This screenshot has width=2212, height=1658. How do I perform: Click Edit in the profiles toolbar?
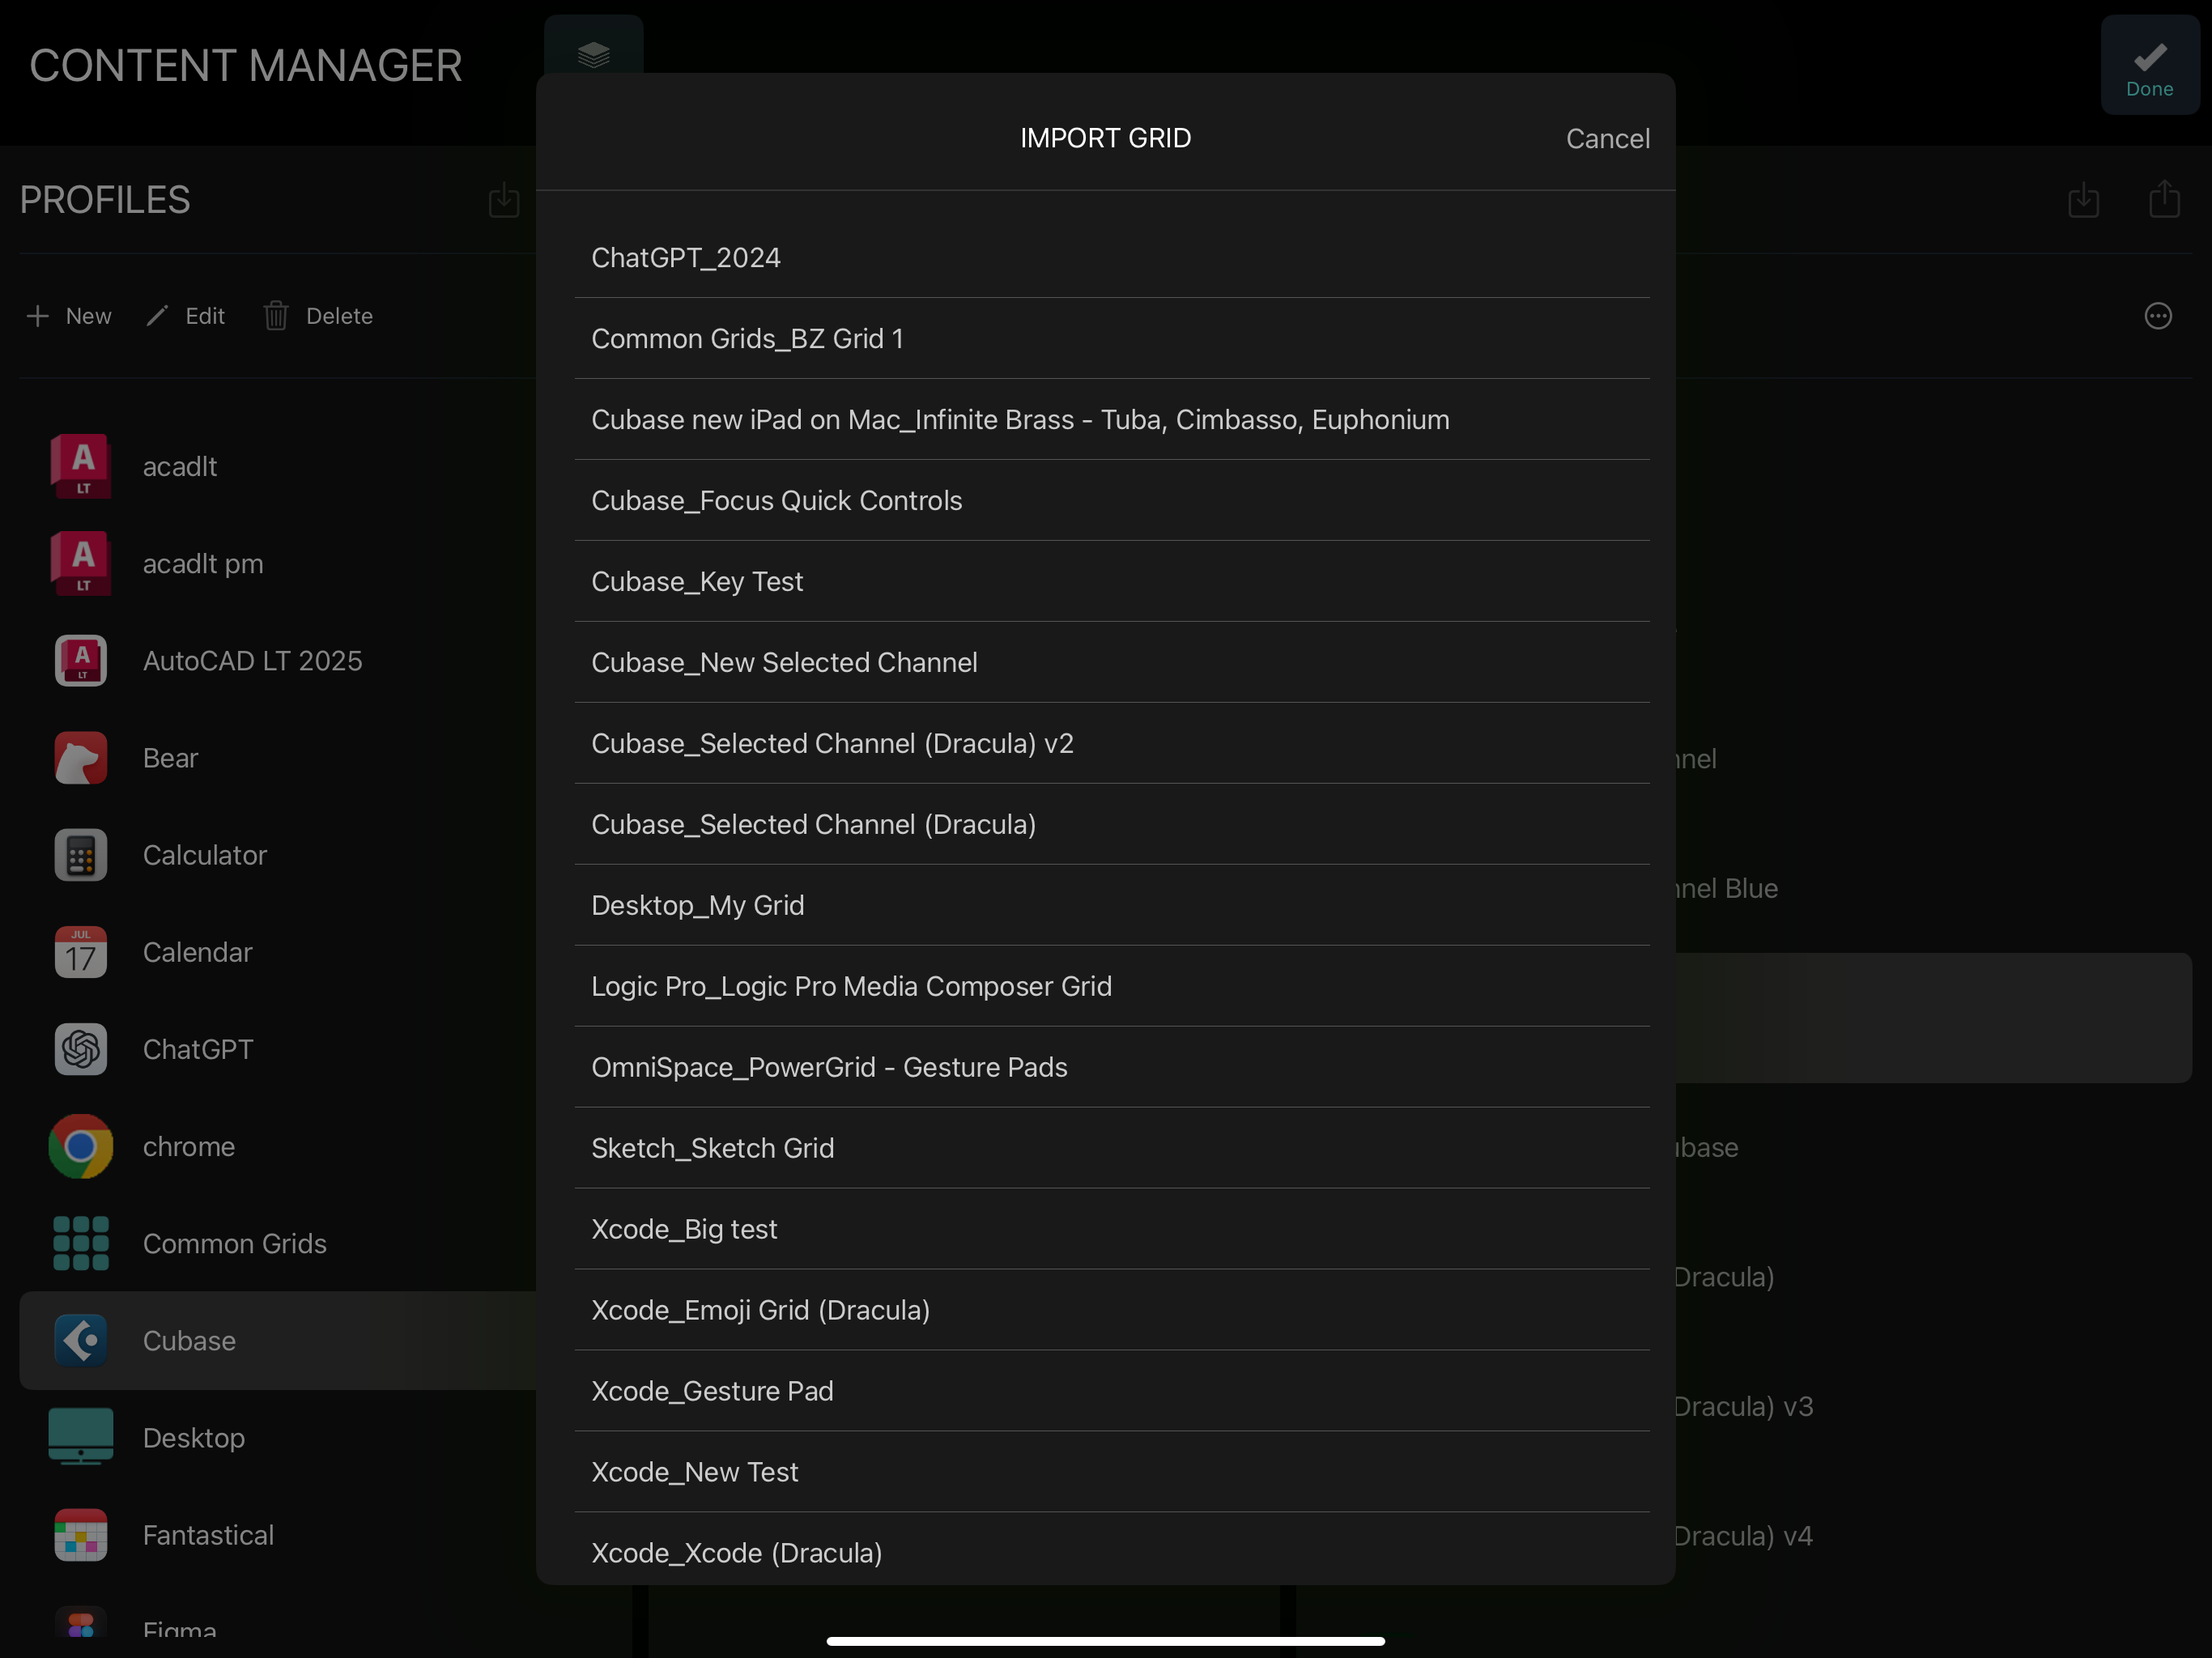tap(186, 316)
